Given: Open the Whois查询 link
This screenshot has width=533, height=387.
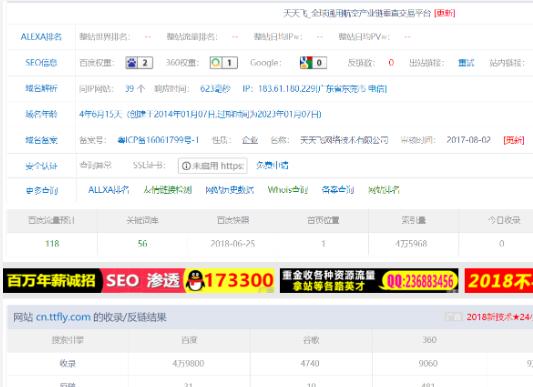Looking at the screenshot, I should pos(288,190).
